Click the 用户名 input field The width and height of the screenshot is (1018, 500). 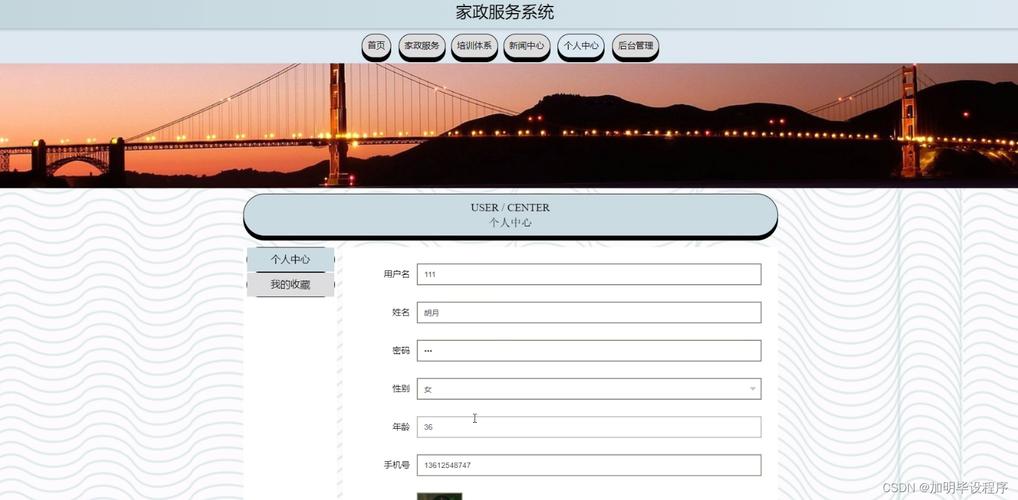click(588, 274)
